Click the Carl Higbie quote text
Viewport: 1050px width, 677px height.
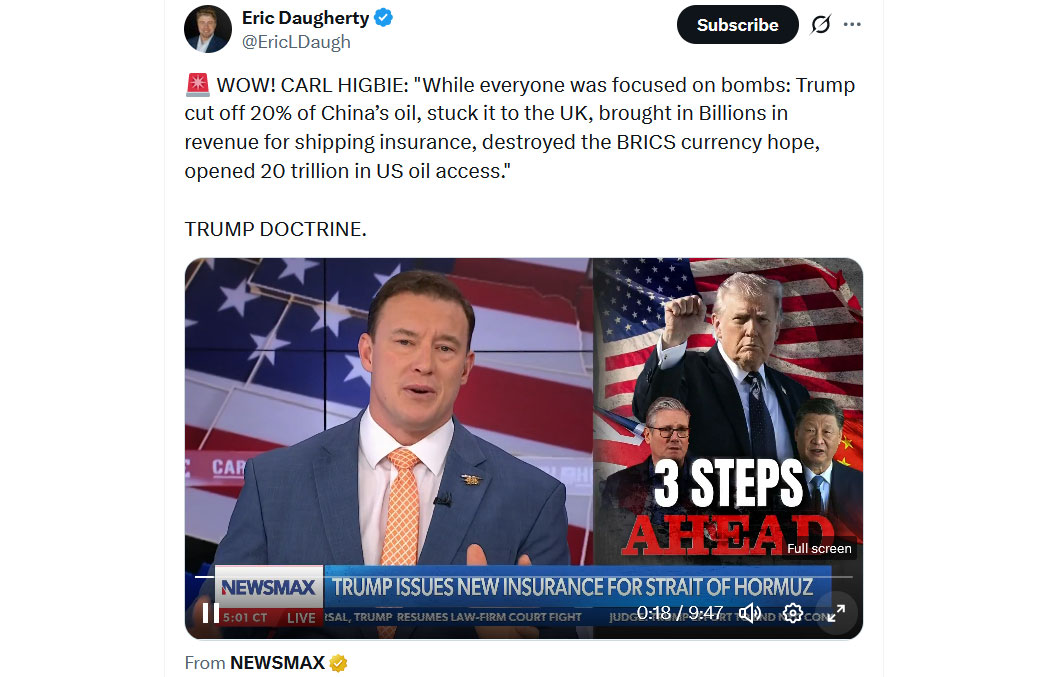[520, 128]
